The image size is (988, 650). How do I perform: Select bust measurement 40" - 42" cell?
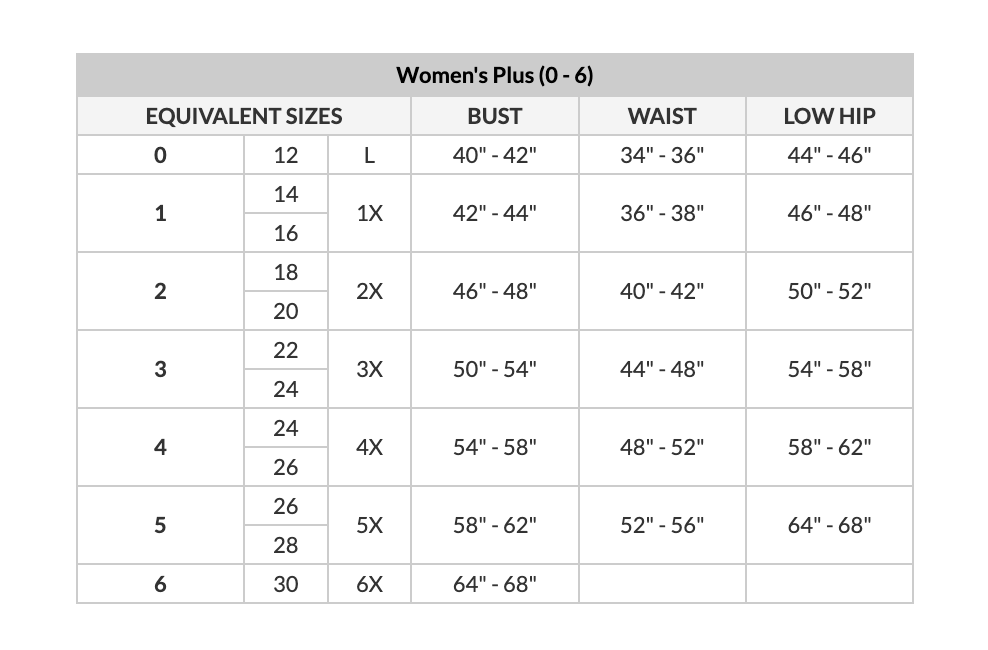[494, 155]
